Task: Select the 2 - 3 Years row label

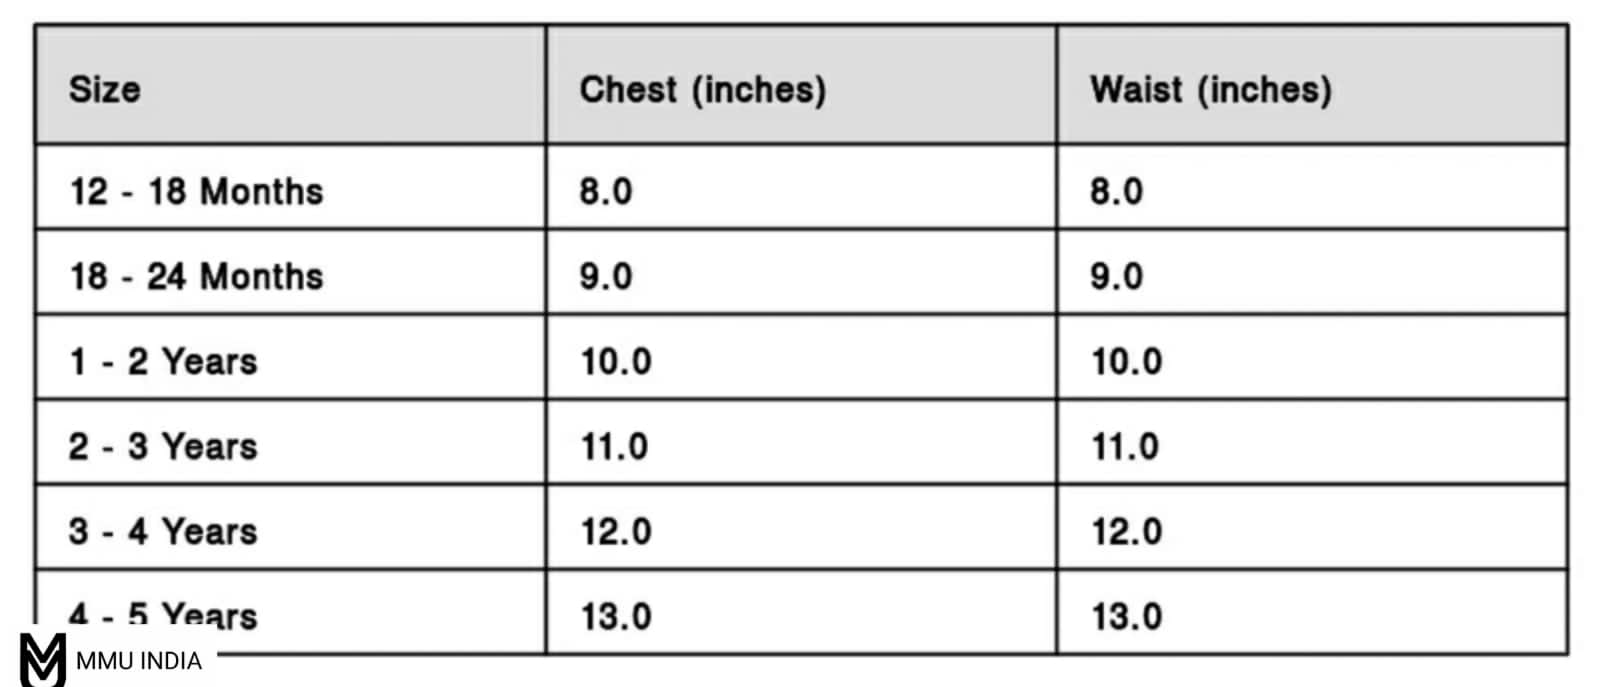Action: click(x=163, y=446)
